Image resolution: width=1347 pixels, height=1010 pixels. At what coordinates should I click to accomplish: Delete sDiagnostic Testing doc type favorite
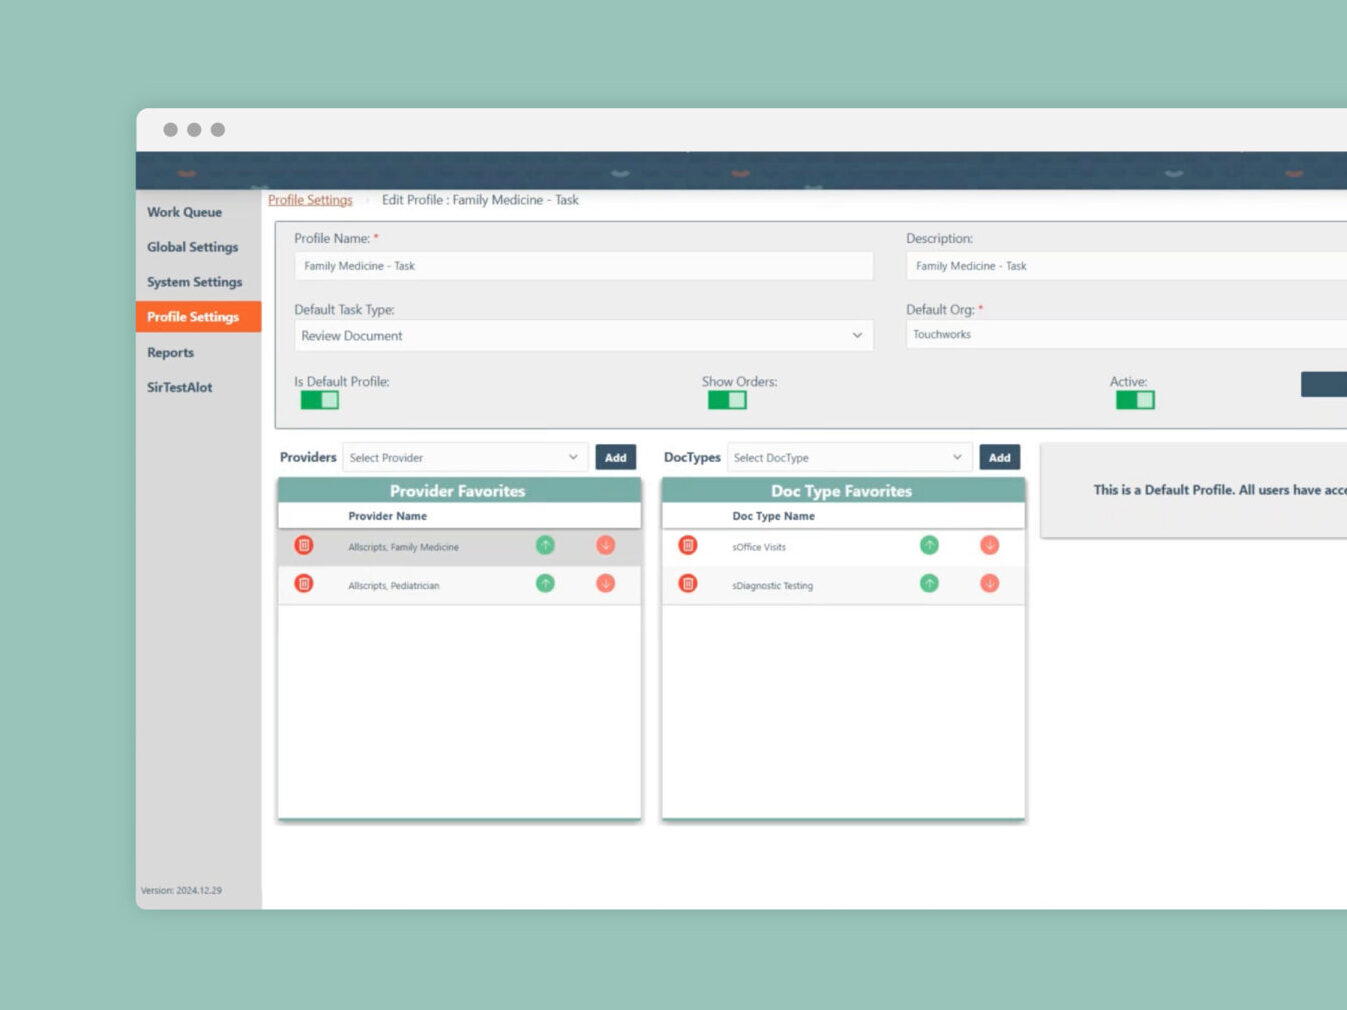point(688,584)
